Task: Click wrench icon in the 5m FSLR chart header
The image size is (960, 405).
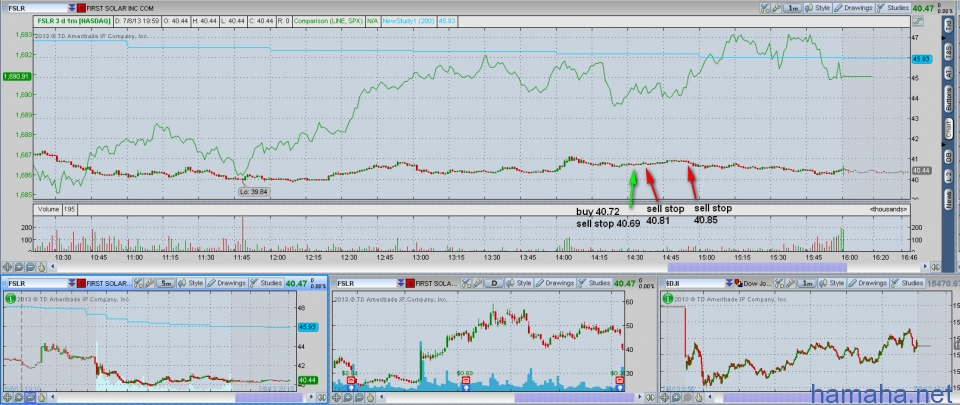Action: coord(149,283)
